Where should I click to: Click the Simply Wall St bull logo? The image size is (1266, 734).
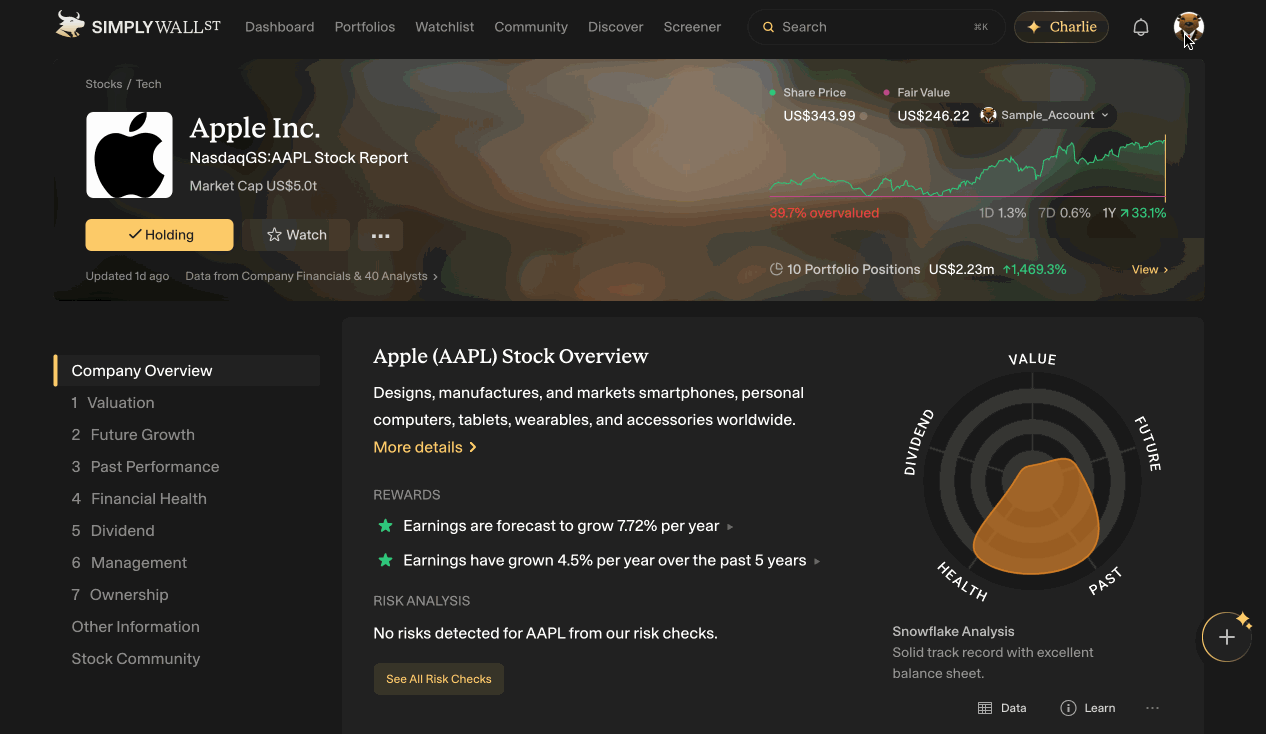coord(138,26)
